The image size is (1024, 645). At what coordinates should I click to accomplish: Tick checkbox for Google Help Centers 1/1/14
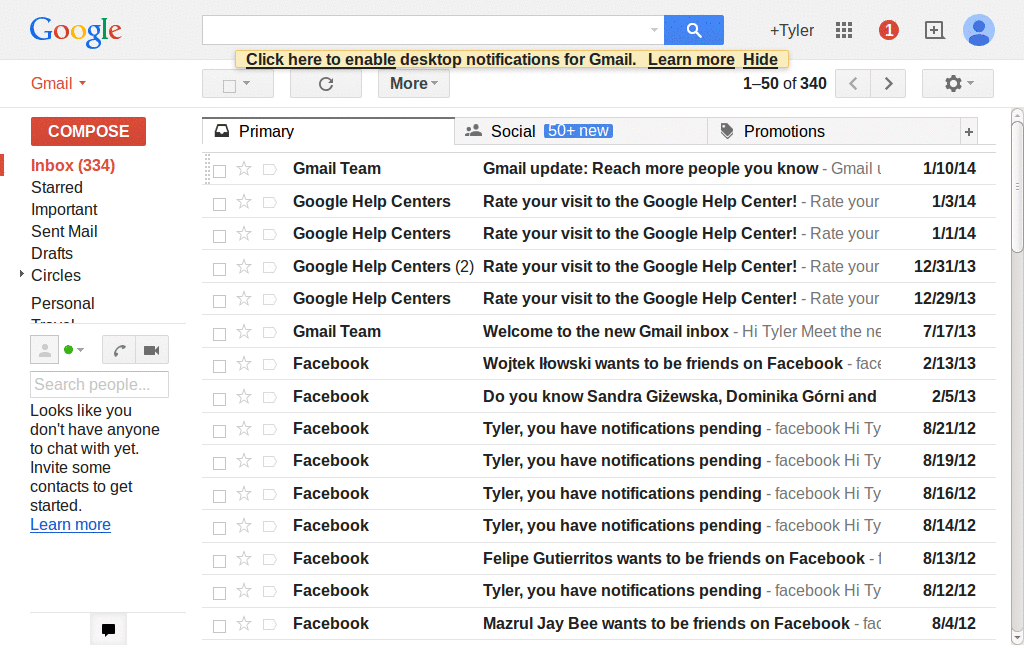click(219, 236)
